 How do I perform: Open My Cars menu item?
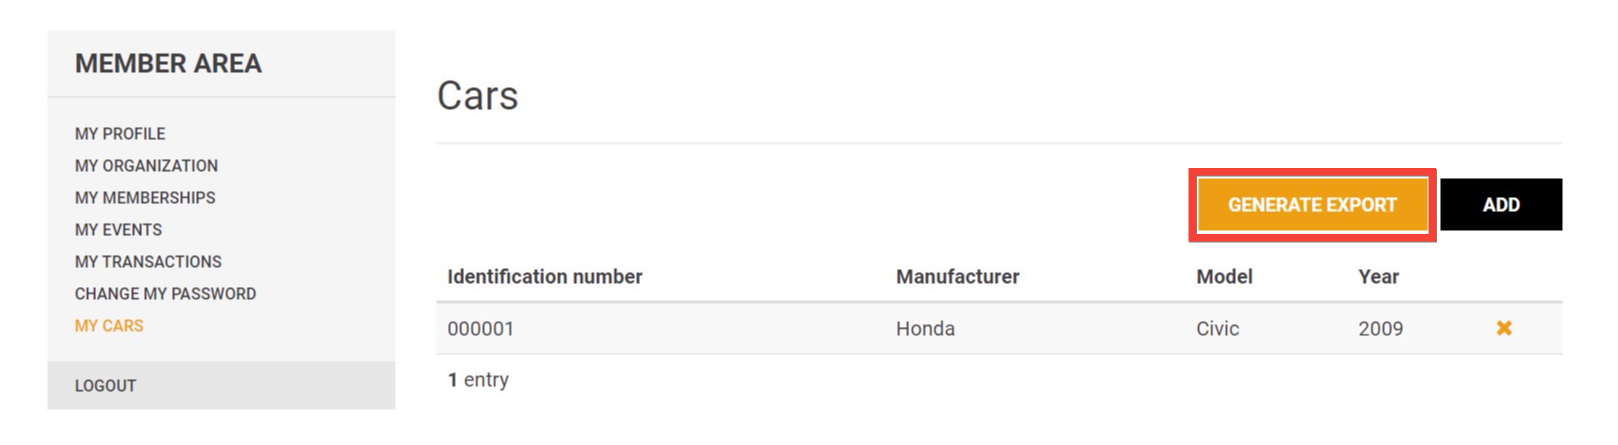[109, 326]
